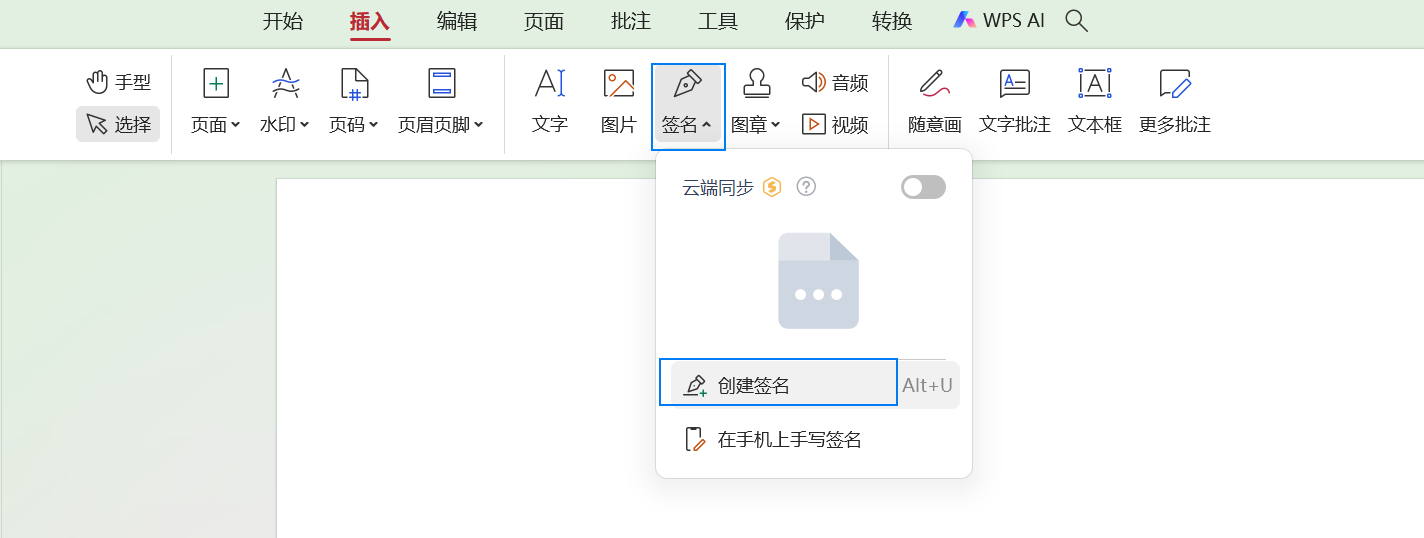Open WPS AI assistant
The width and height of the screenshot is (1424, 538).
coord(998,20)
